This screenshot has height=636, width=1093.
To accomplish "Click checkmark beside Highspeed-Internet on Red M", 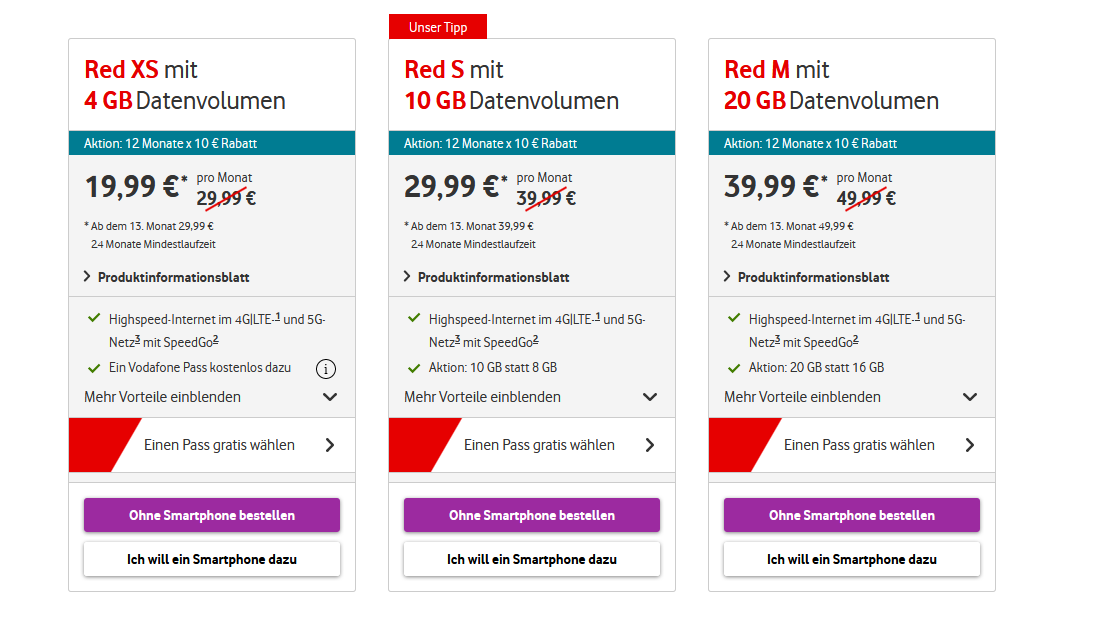I will [x=733, y=320].
